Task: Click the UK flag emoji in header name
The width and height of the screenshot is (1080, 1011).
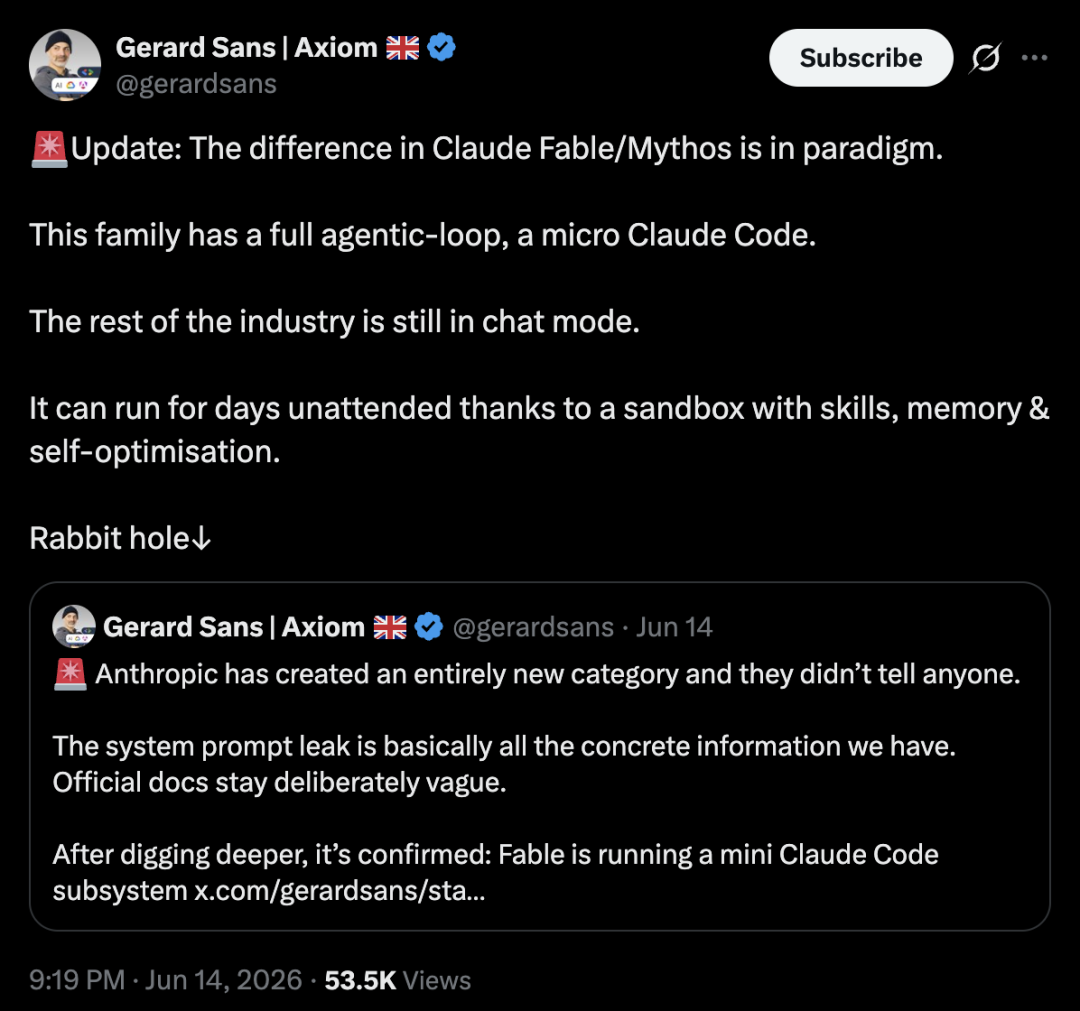Action: click(x=402, y=48)
